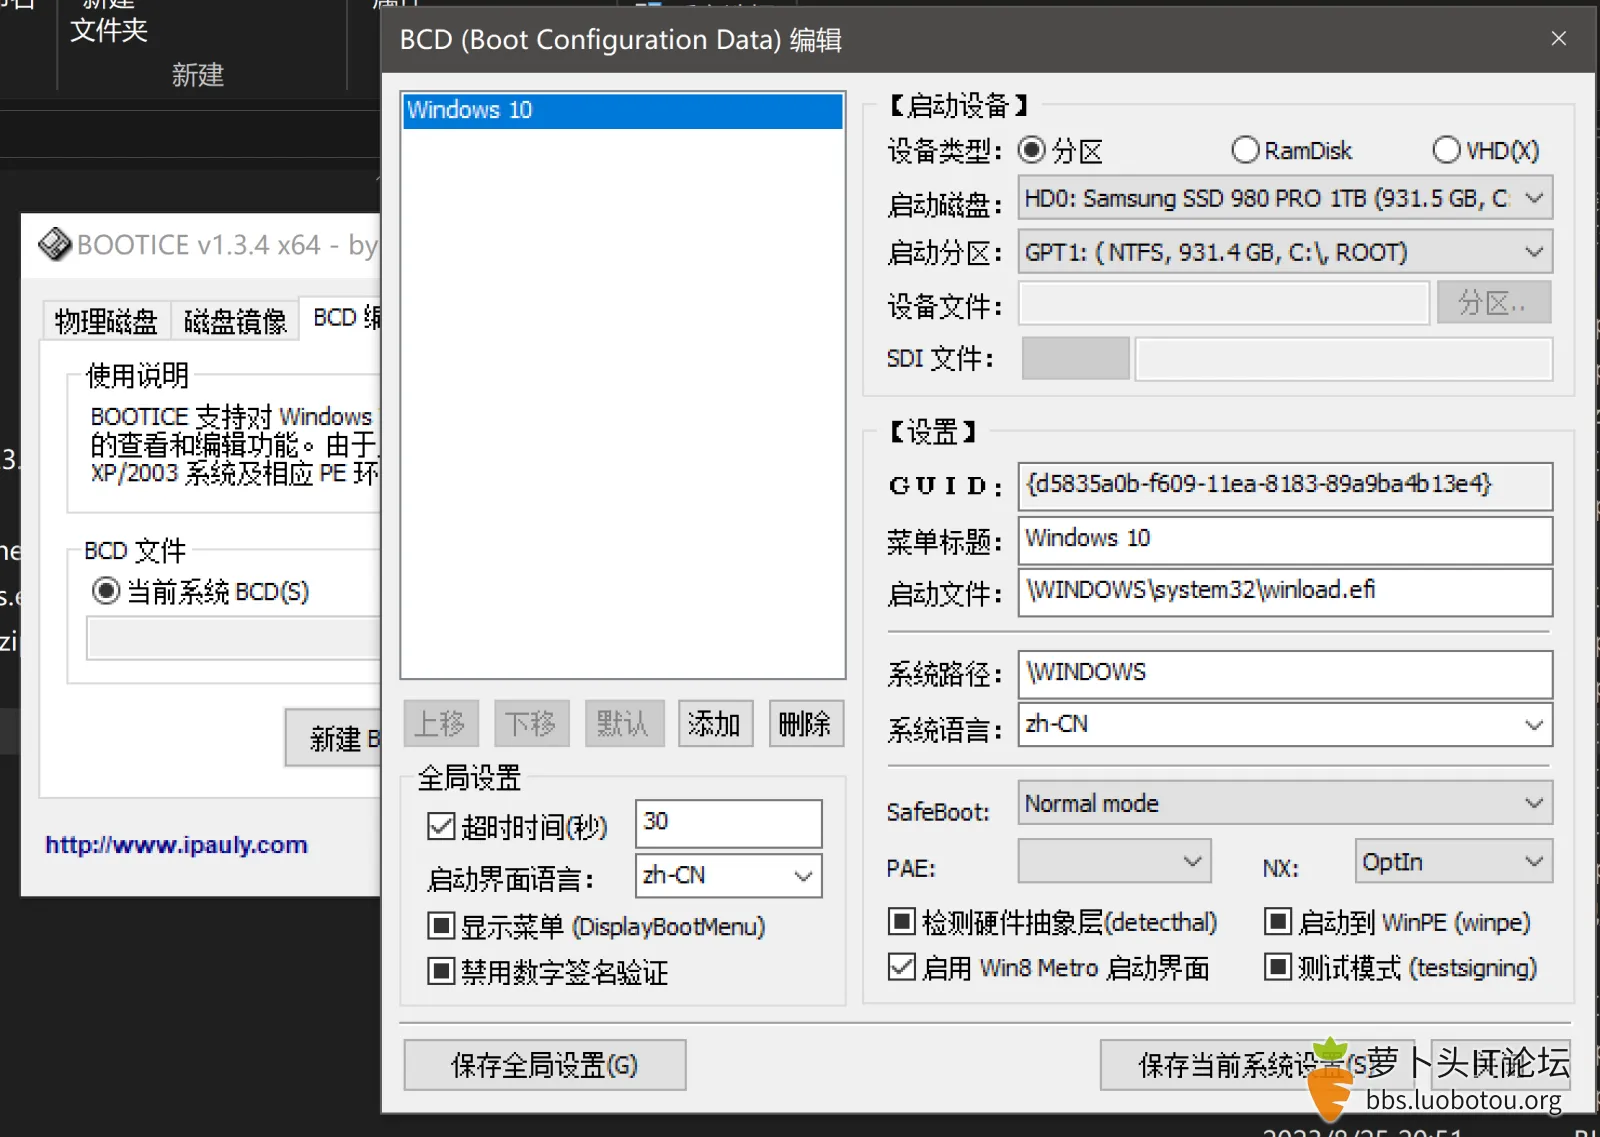Click 保存当前系统设置(S) button
This screenshot has width=1600, height=1137.
1257,1065
